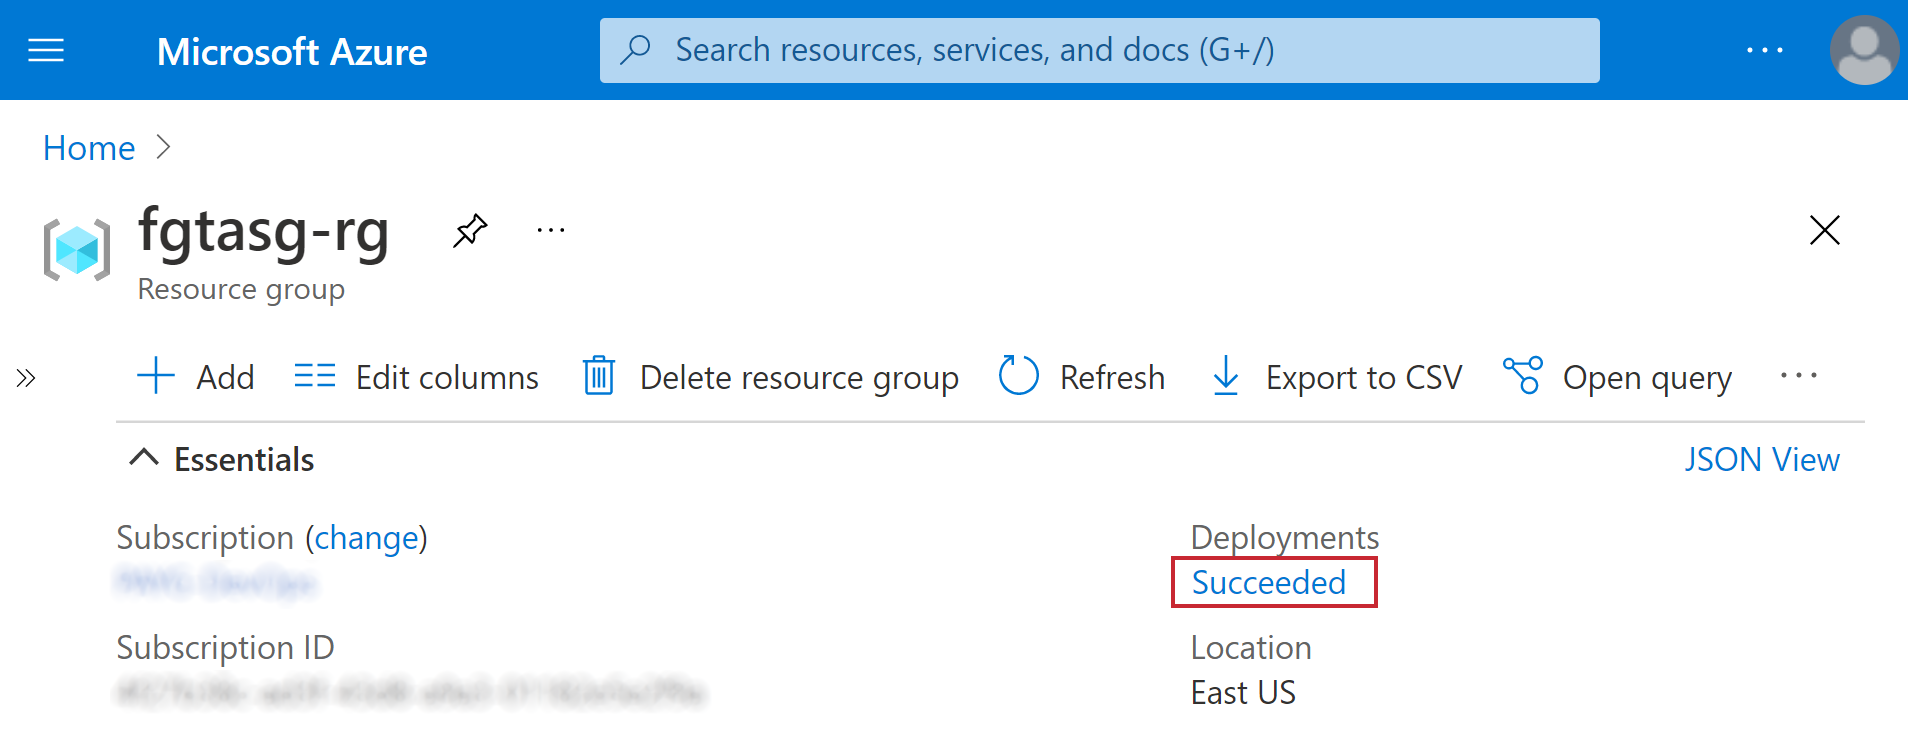The image size is (1908, 732).
Task: Navigate to Home via the breadcrumb
Action: coord(88,147)
